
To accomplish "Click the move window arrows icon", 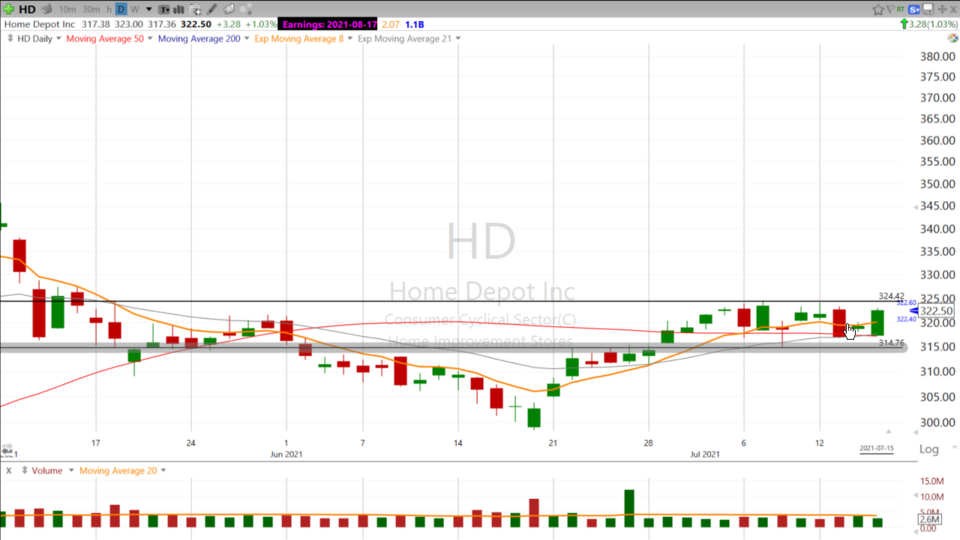I will (942, 9).
